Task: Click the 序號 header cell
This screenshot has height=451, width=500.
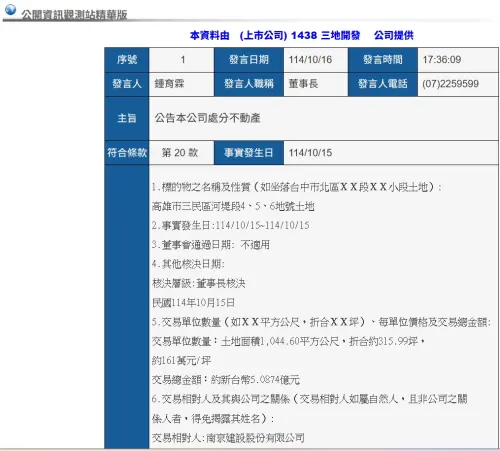Action: pos(127,60)
